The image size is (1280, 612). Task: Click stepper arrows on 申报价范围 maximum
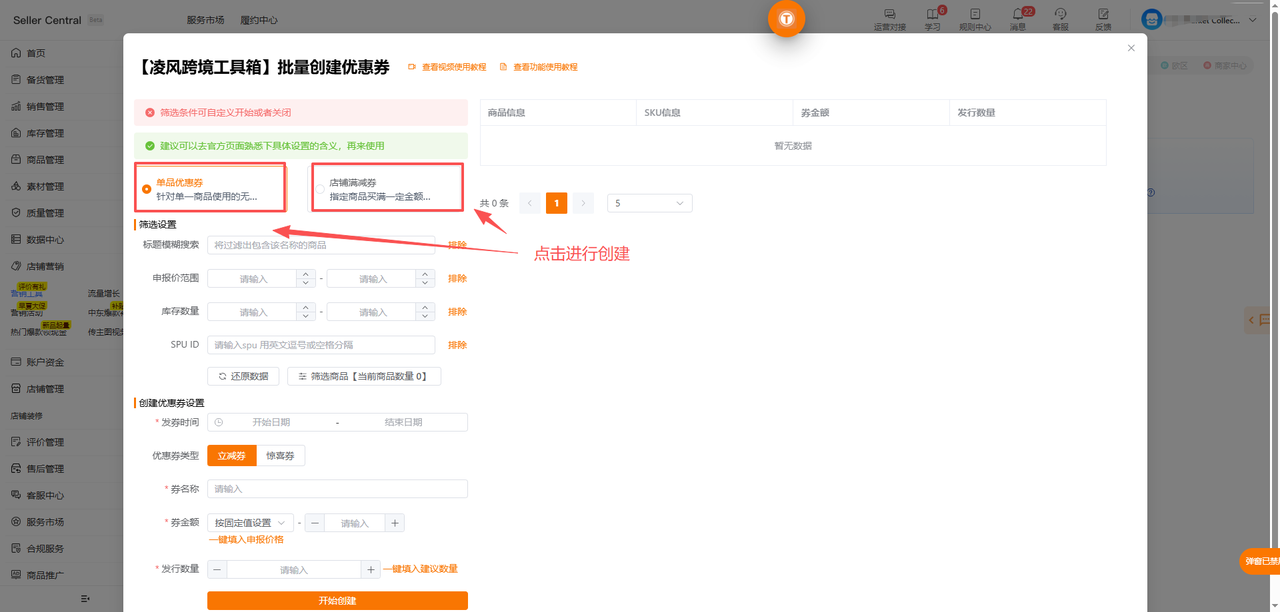tap(425, 279)
